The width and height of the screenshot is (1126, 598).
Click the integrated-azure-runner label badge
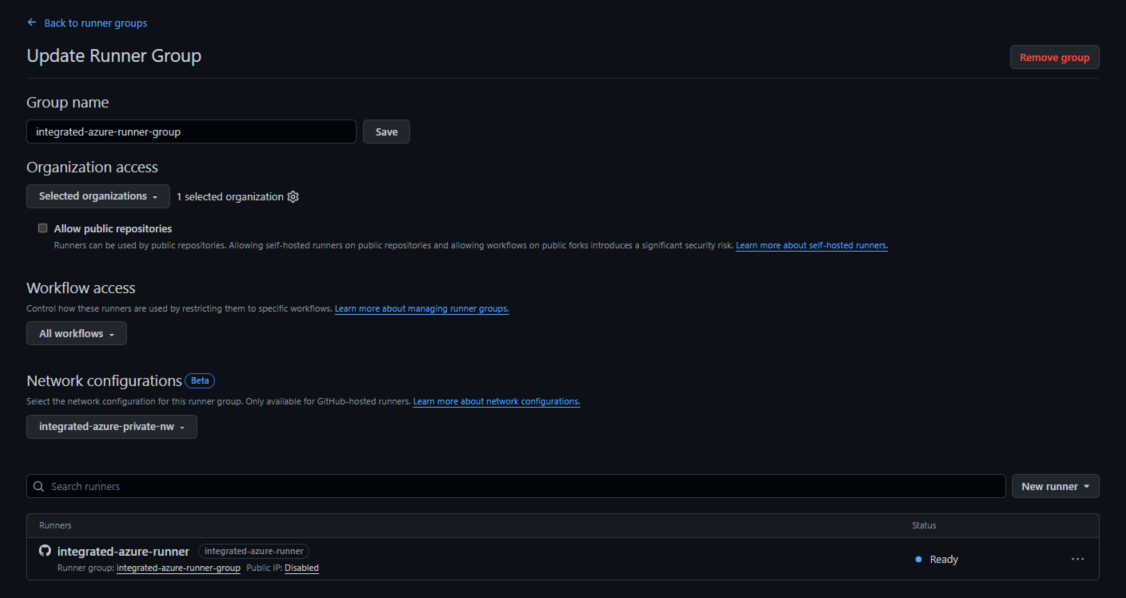pyautogui.click(x=253, y=551)
